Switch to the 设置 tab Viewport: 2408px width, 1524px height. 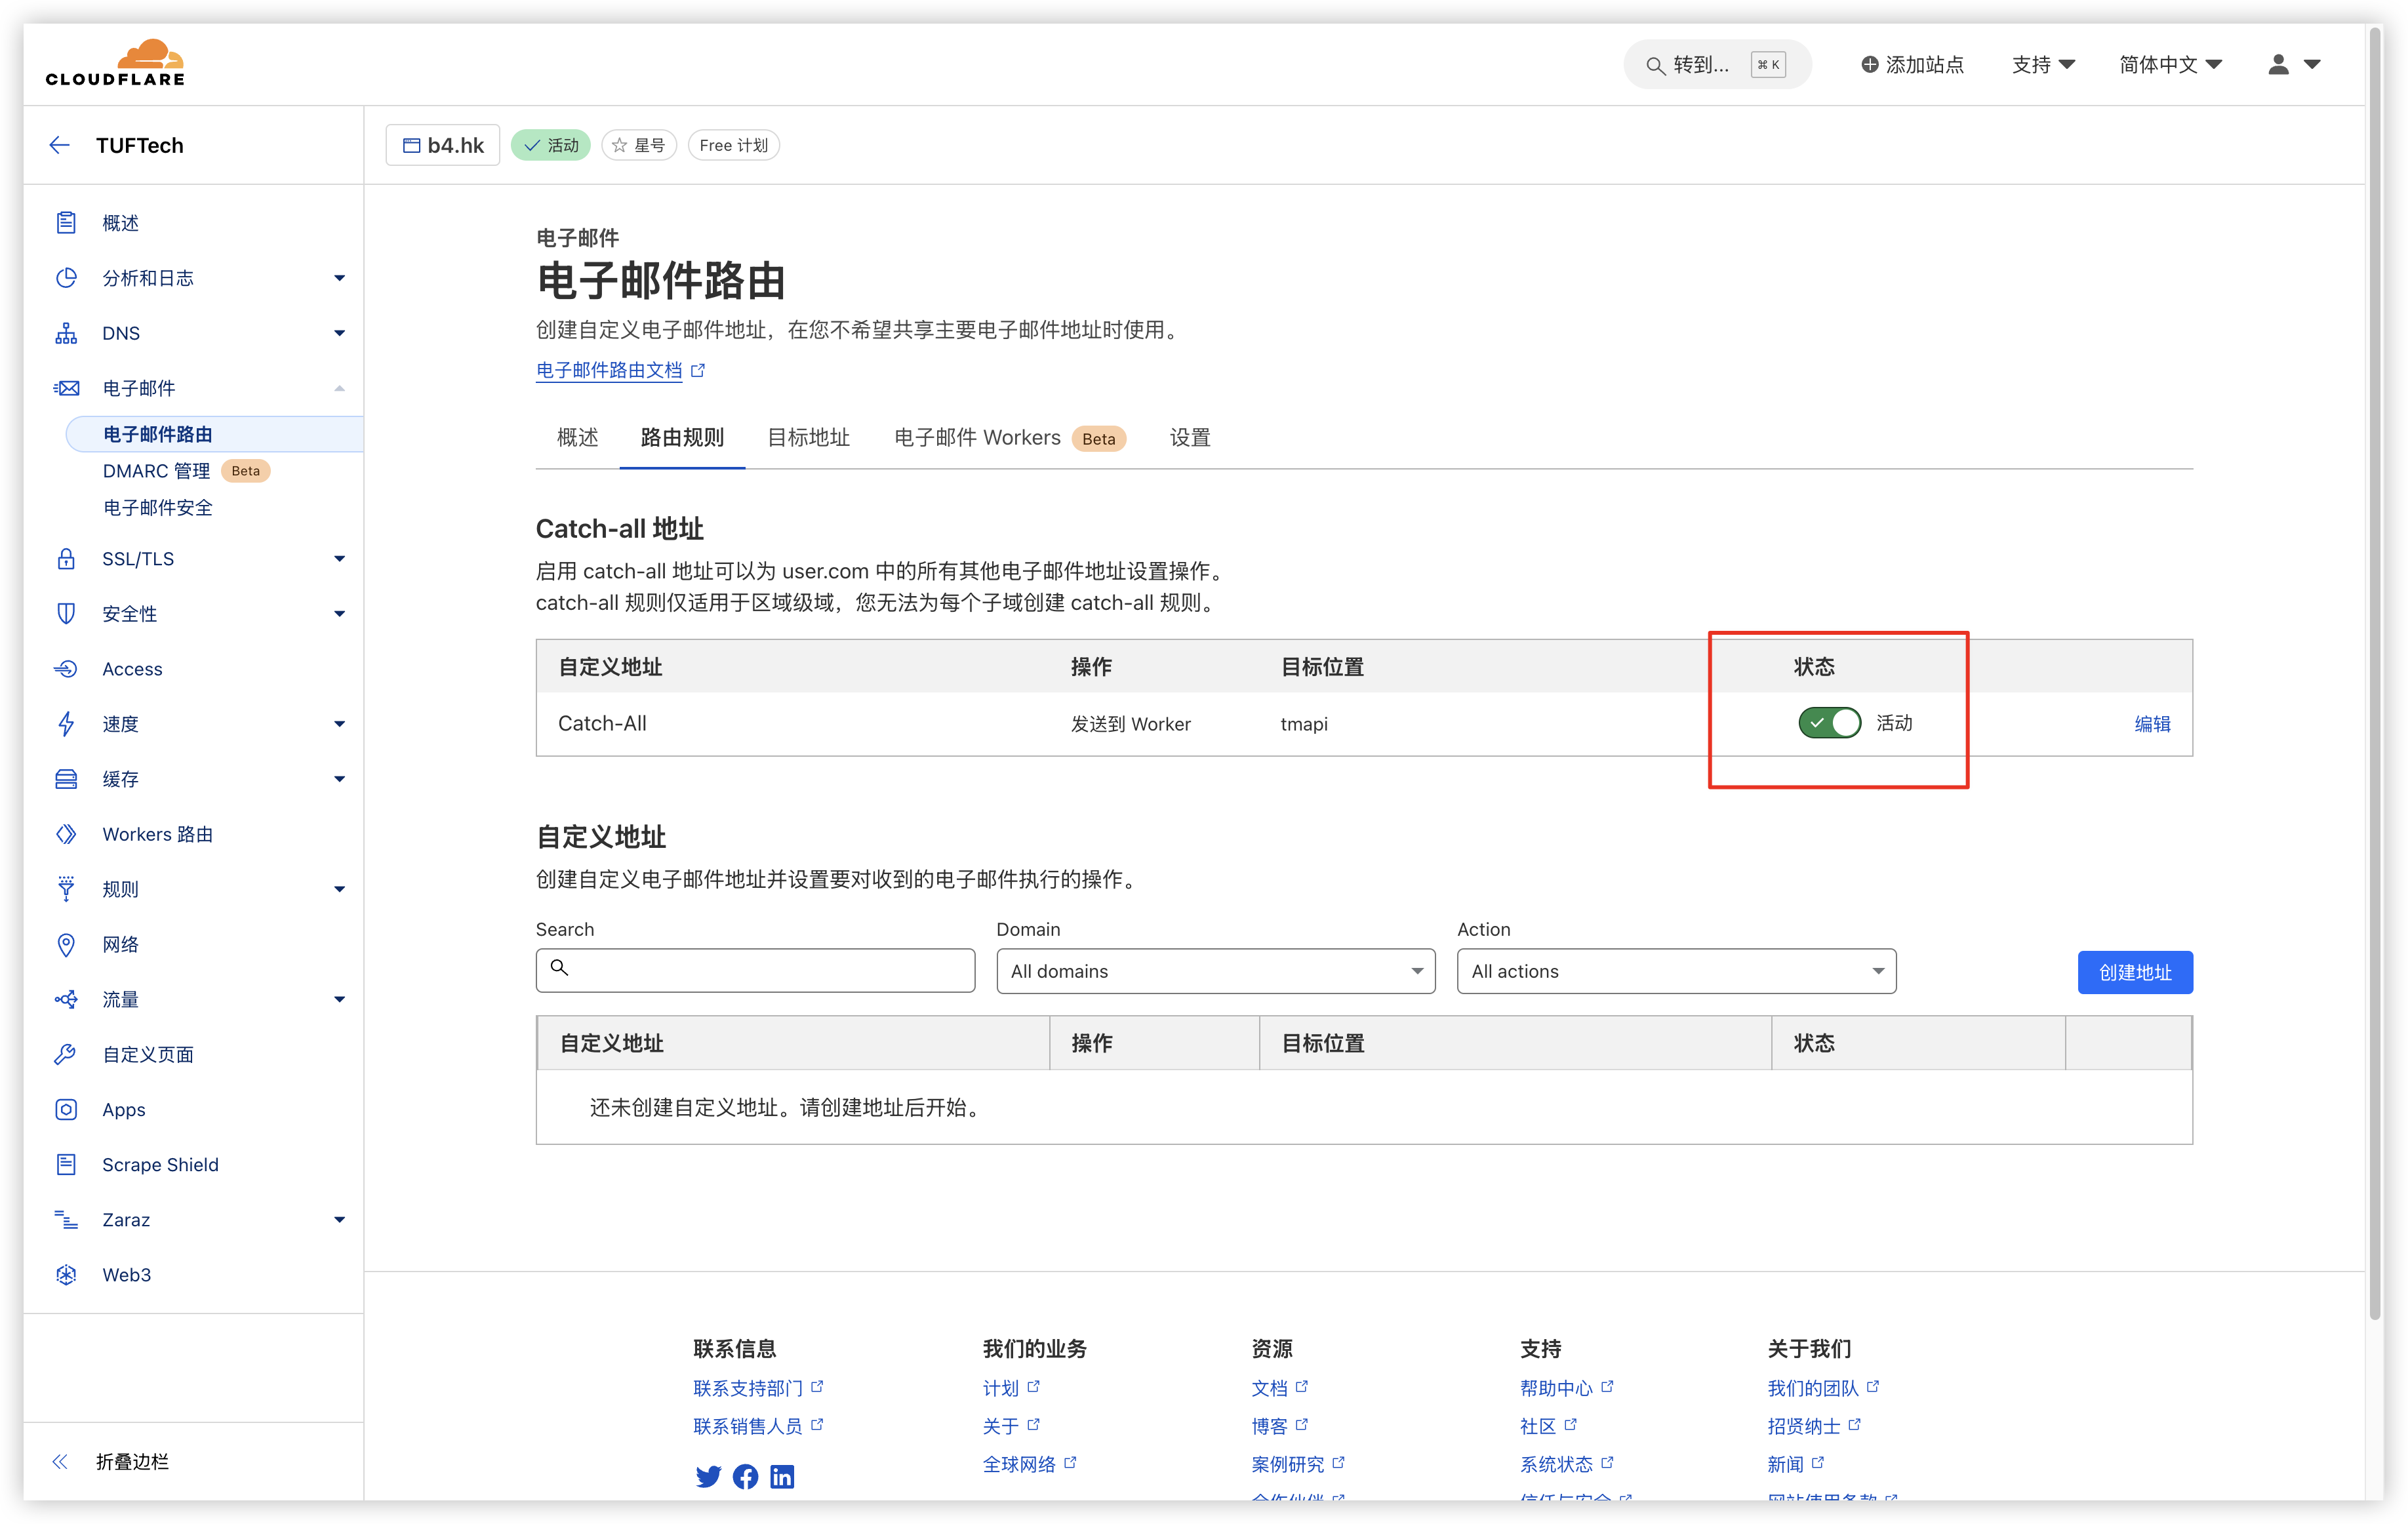coord(1189,437)
